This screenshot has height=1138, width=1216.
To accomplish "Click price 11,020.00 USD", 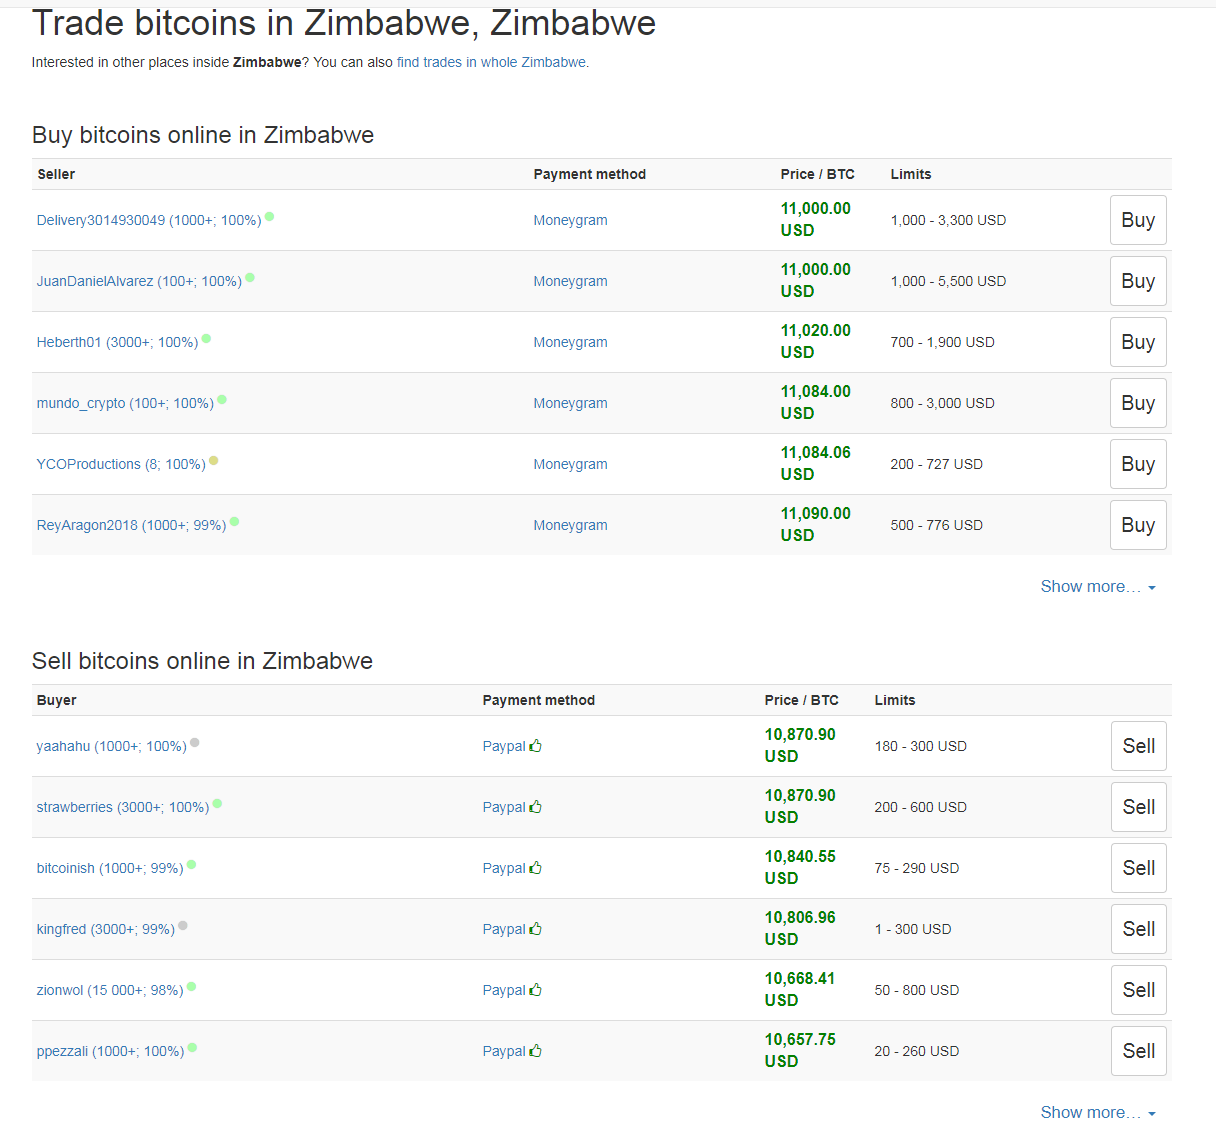I will click(816, 342).
